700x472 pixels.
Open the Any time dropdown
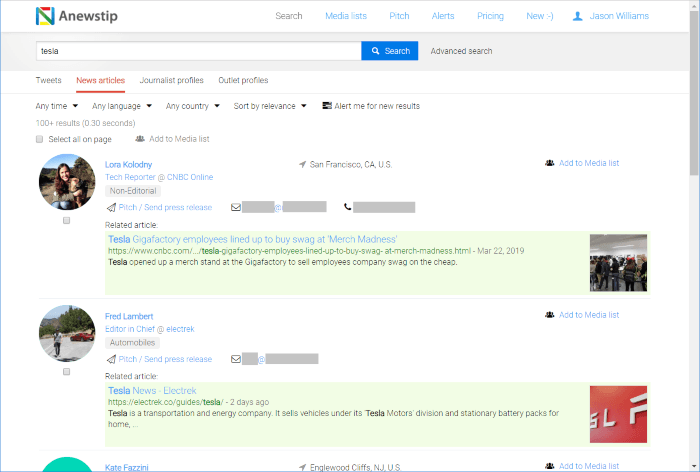(x=57, y=106)
